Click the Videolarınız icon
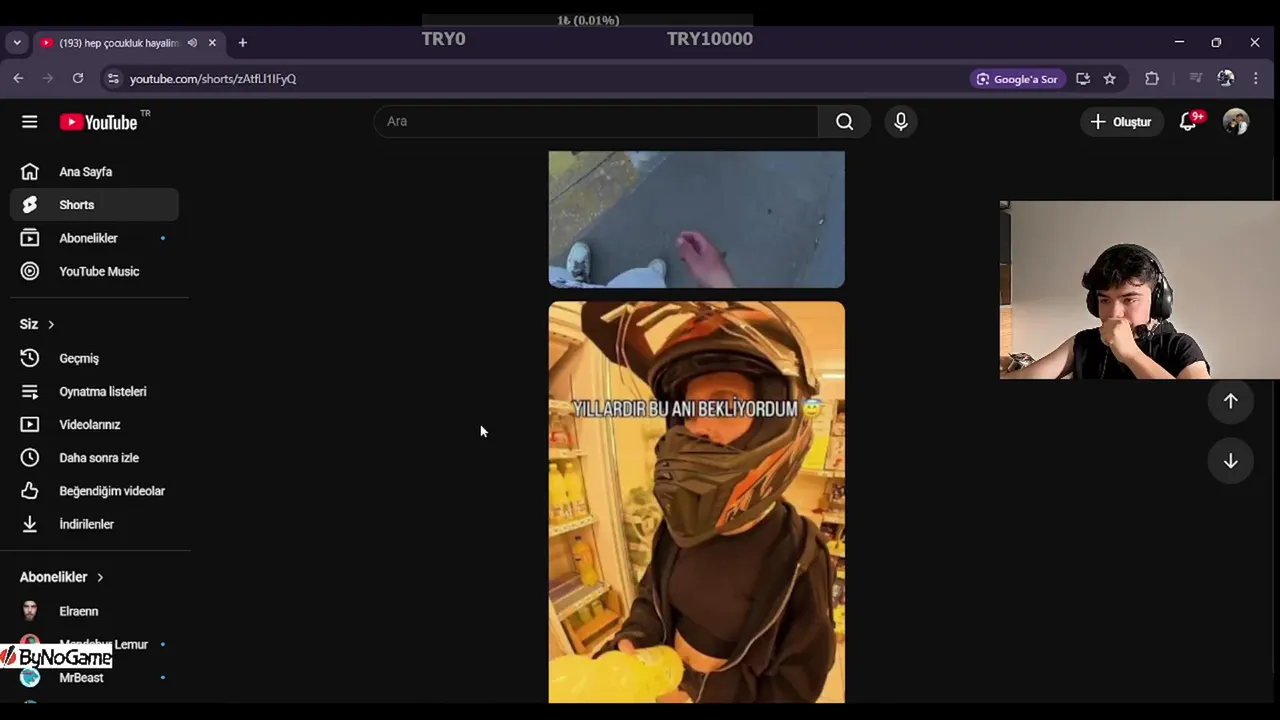This screenshot has height=720, width=1280. point(30,424)
